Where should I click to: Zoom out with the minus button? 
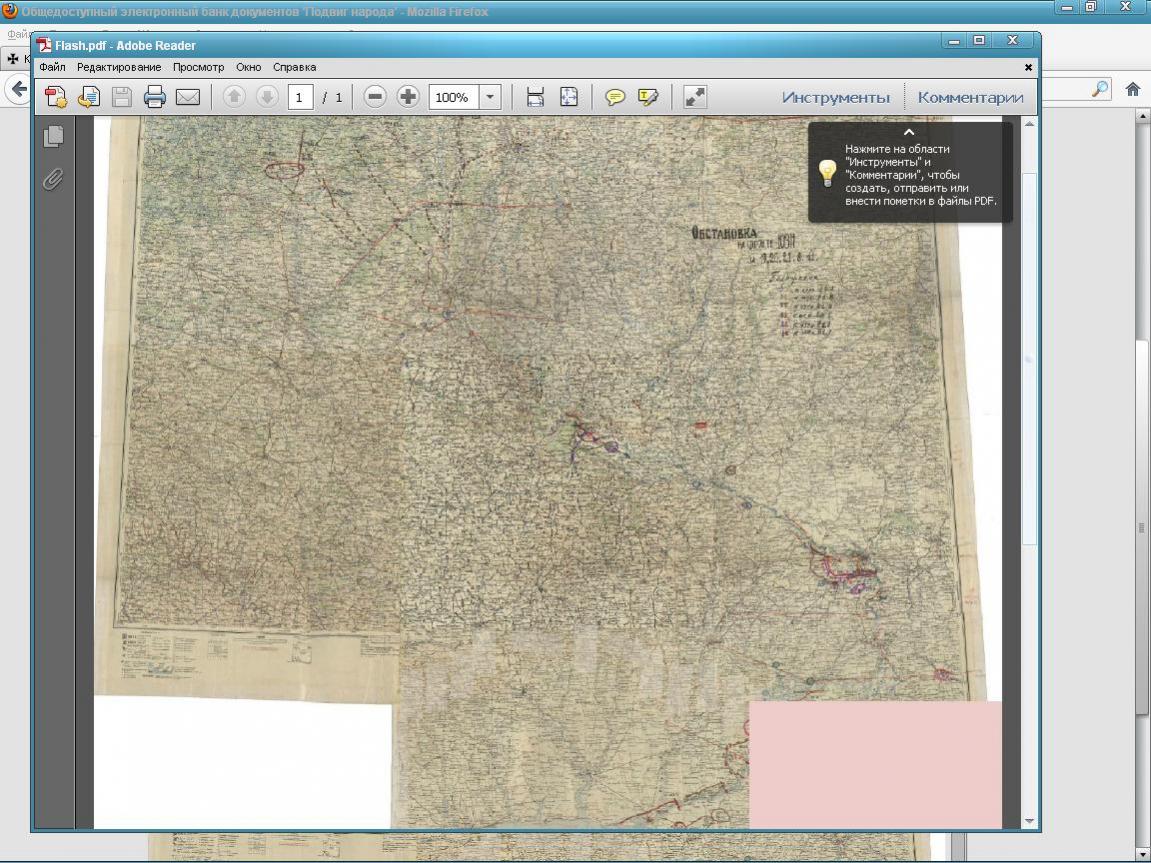[375, 97]
